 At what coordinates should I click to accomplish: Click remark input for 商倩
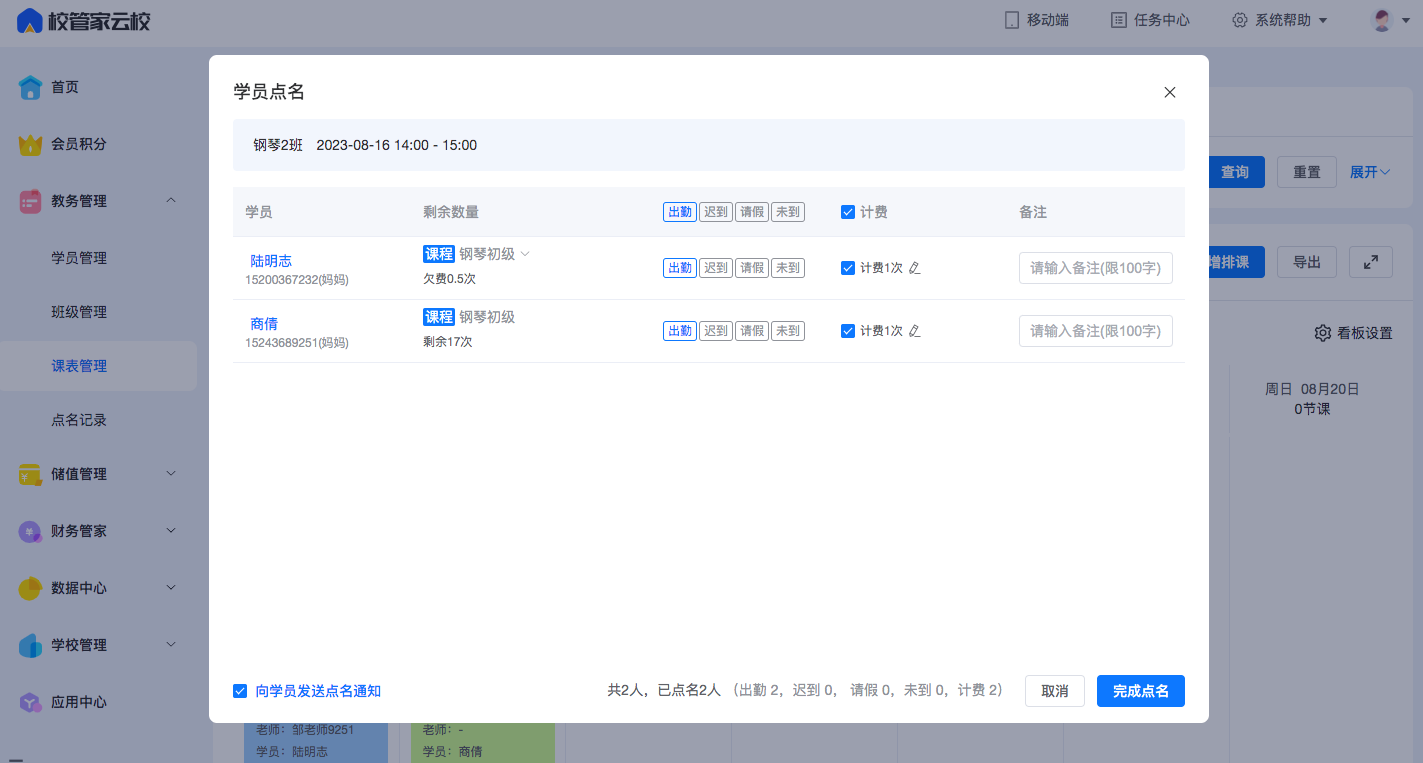[x=1096, y=331]
